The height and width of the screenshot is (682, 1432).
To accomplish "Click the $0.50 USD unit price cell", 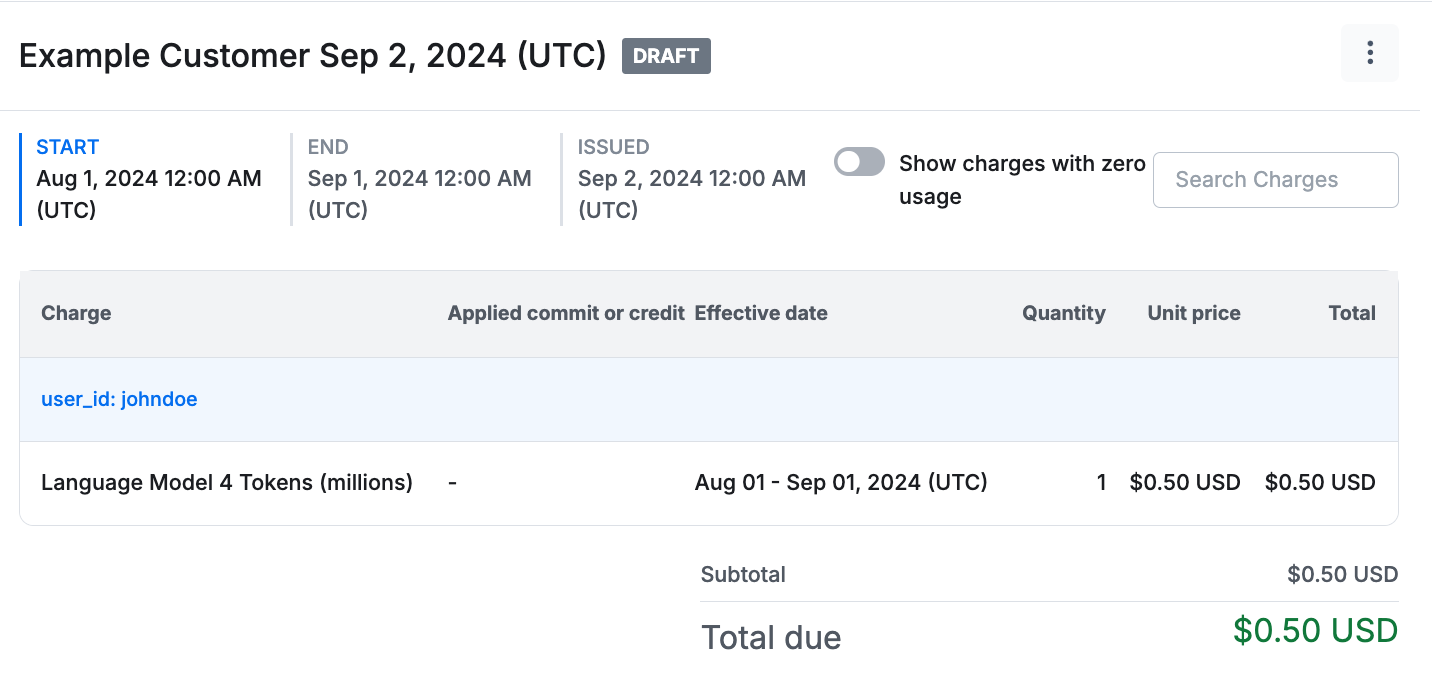I will click(1184, 483).
